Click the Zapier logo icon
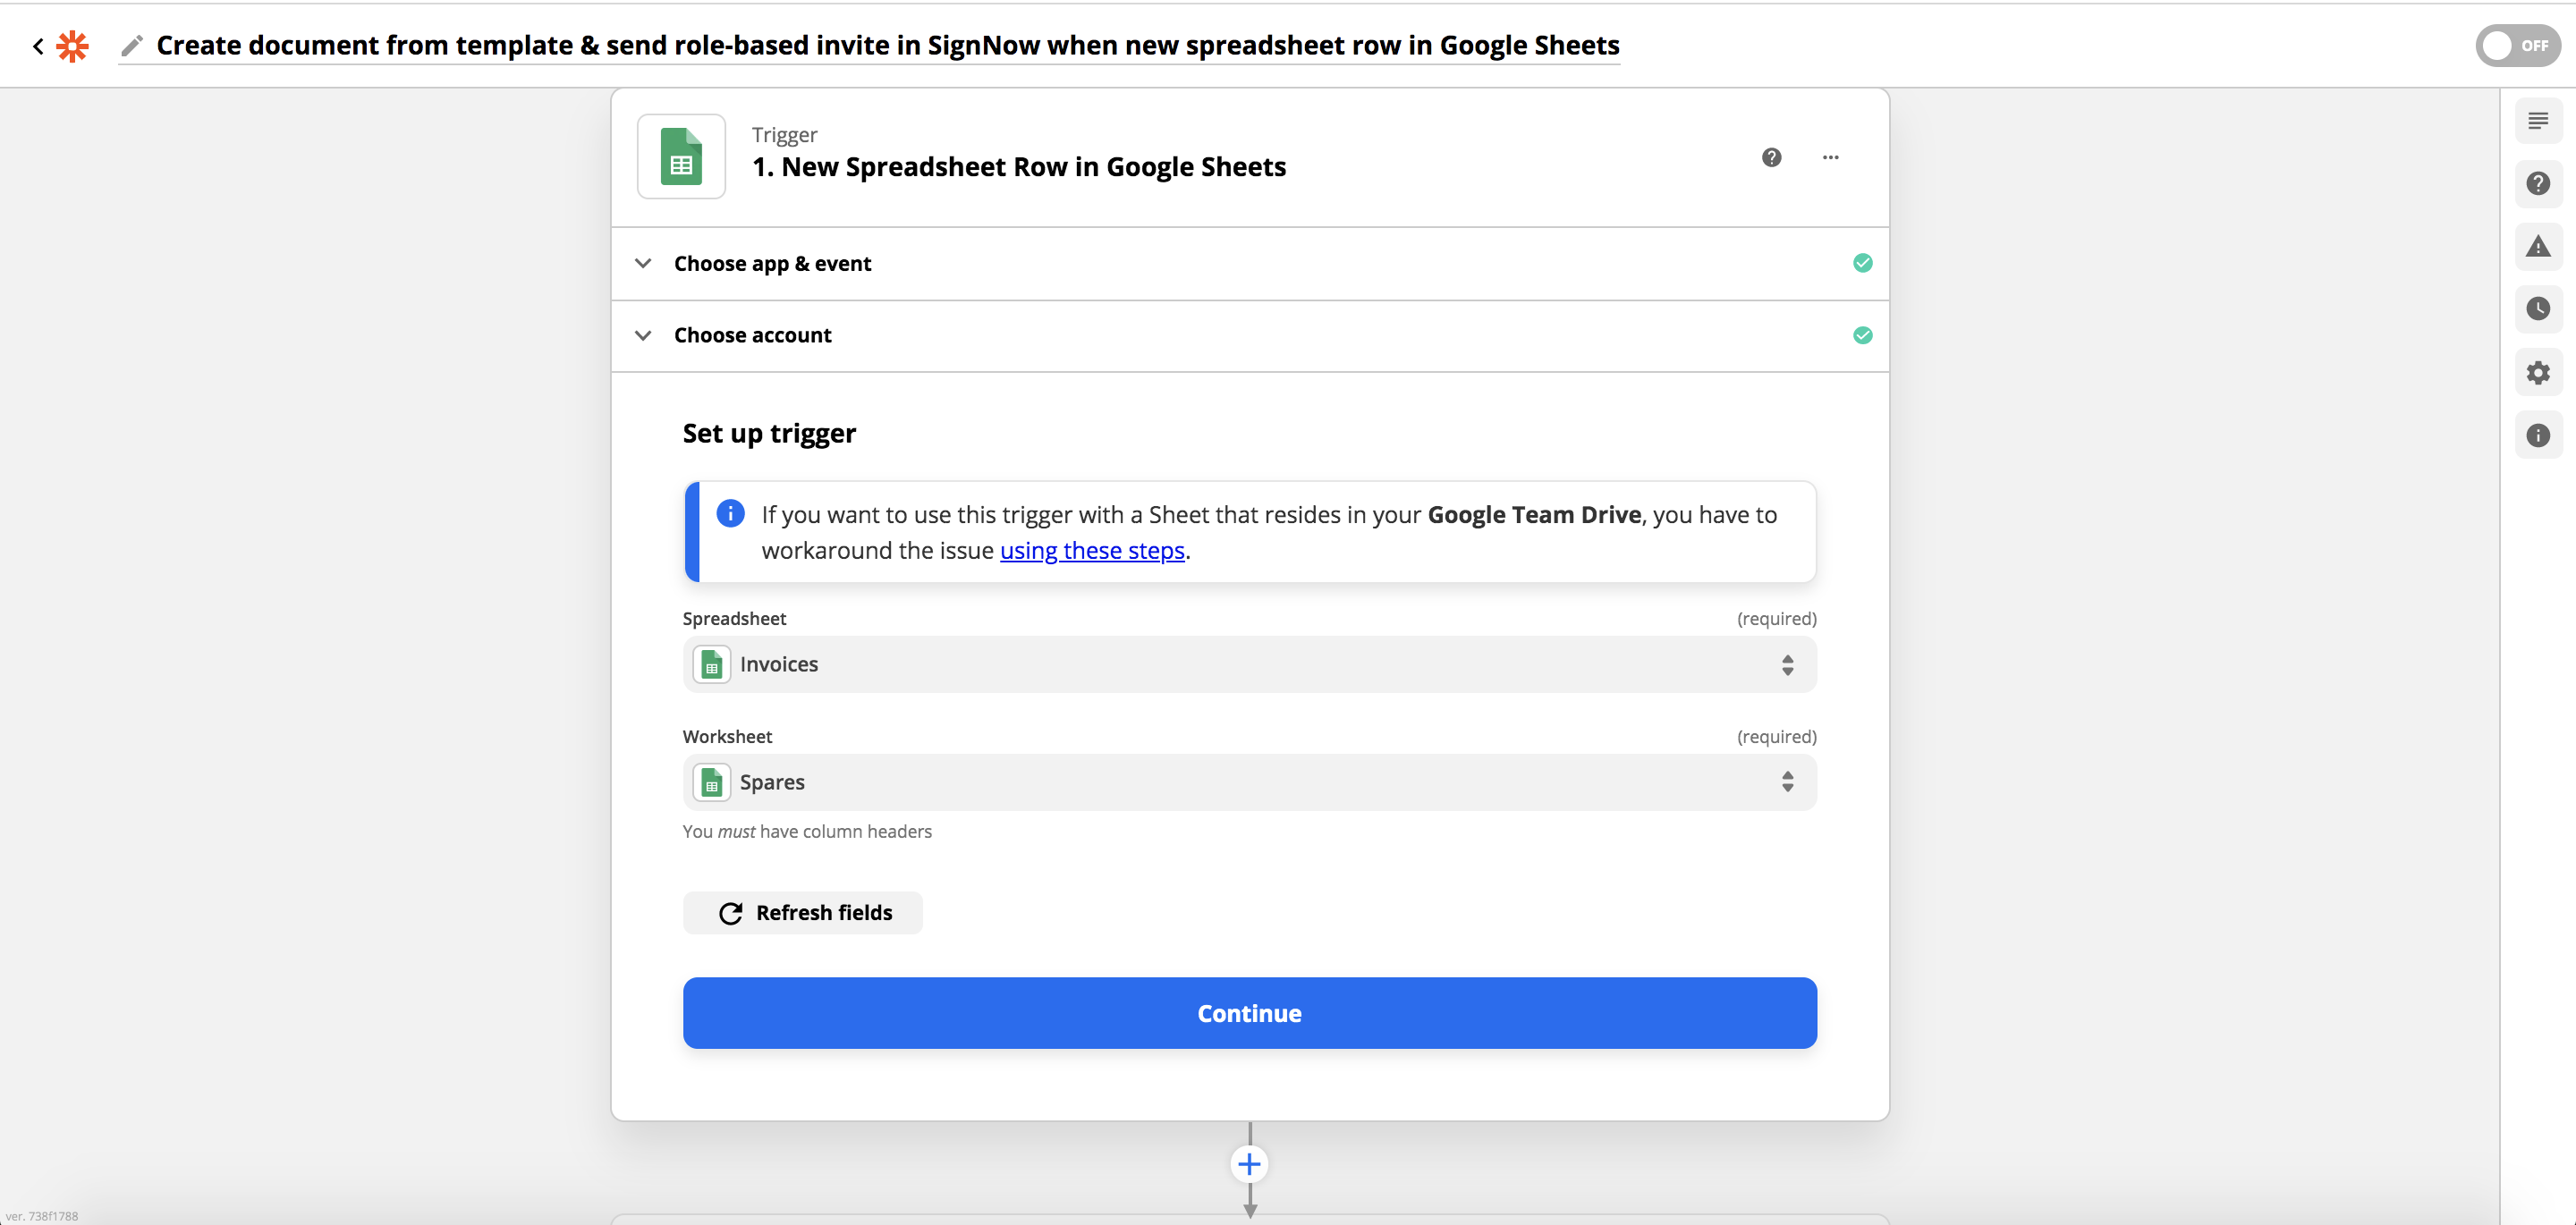Viewport: 2576px width, 1225px height. (x=72, y=46)
